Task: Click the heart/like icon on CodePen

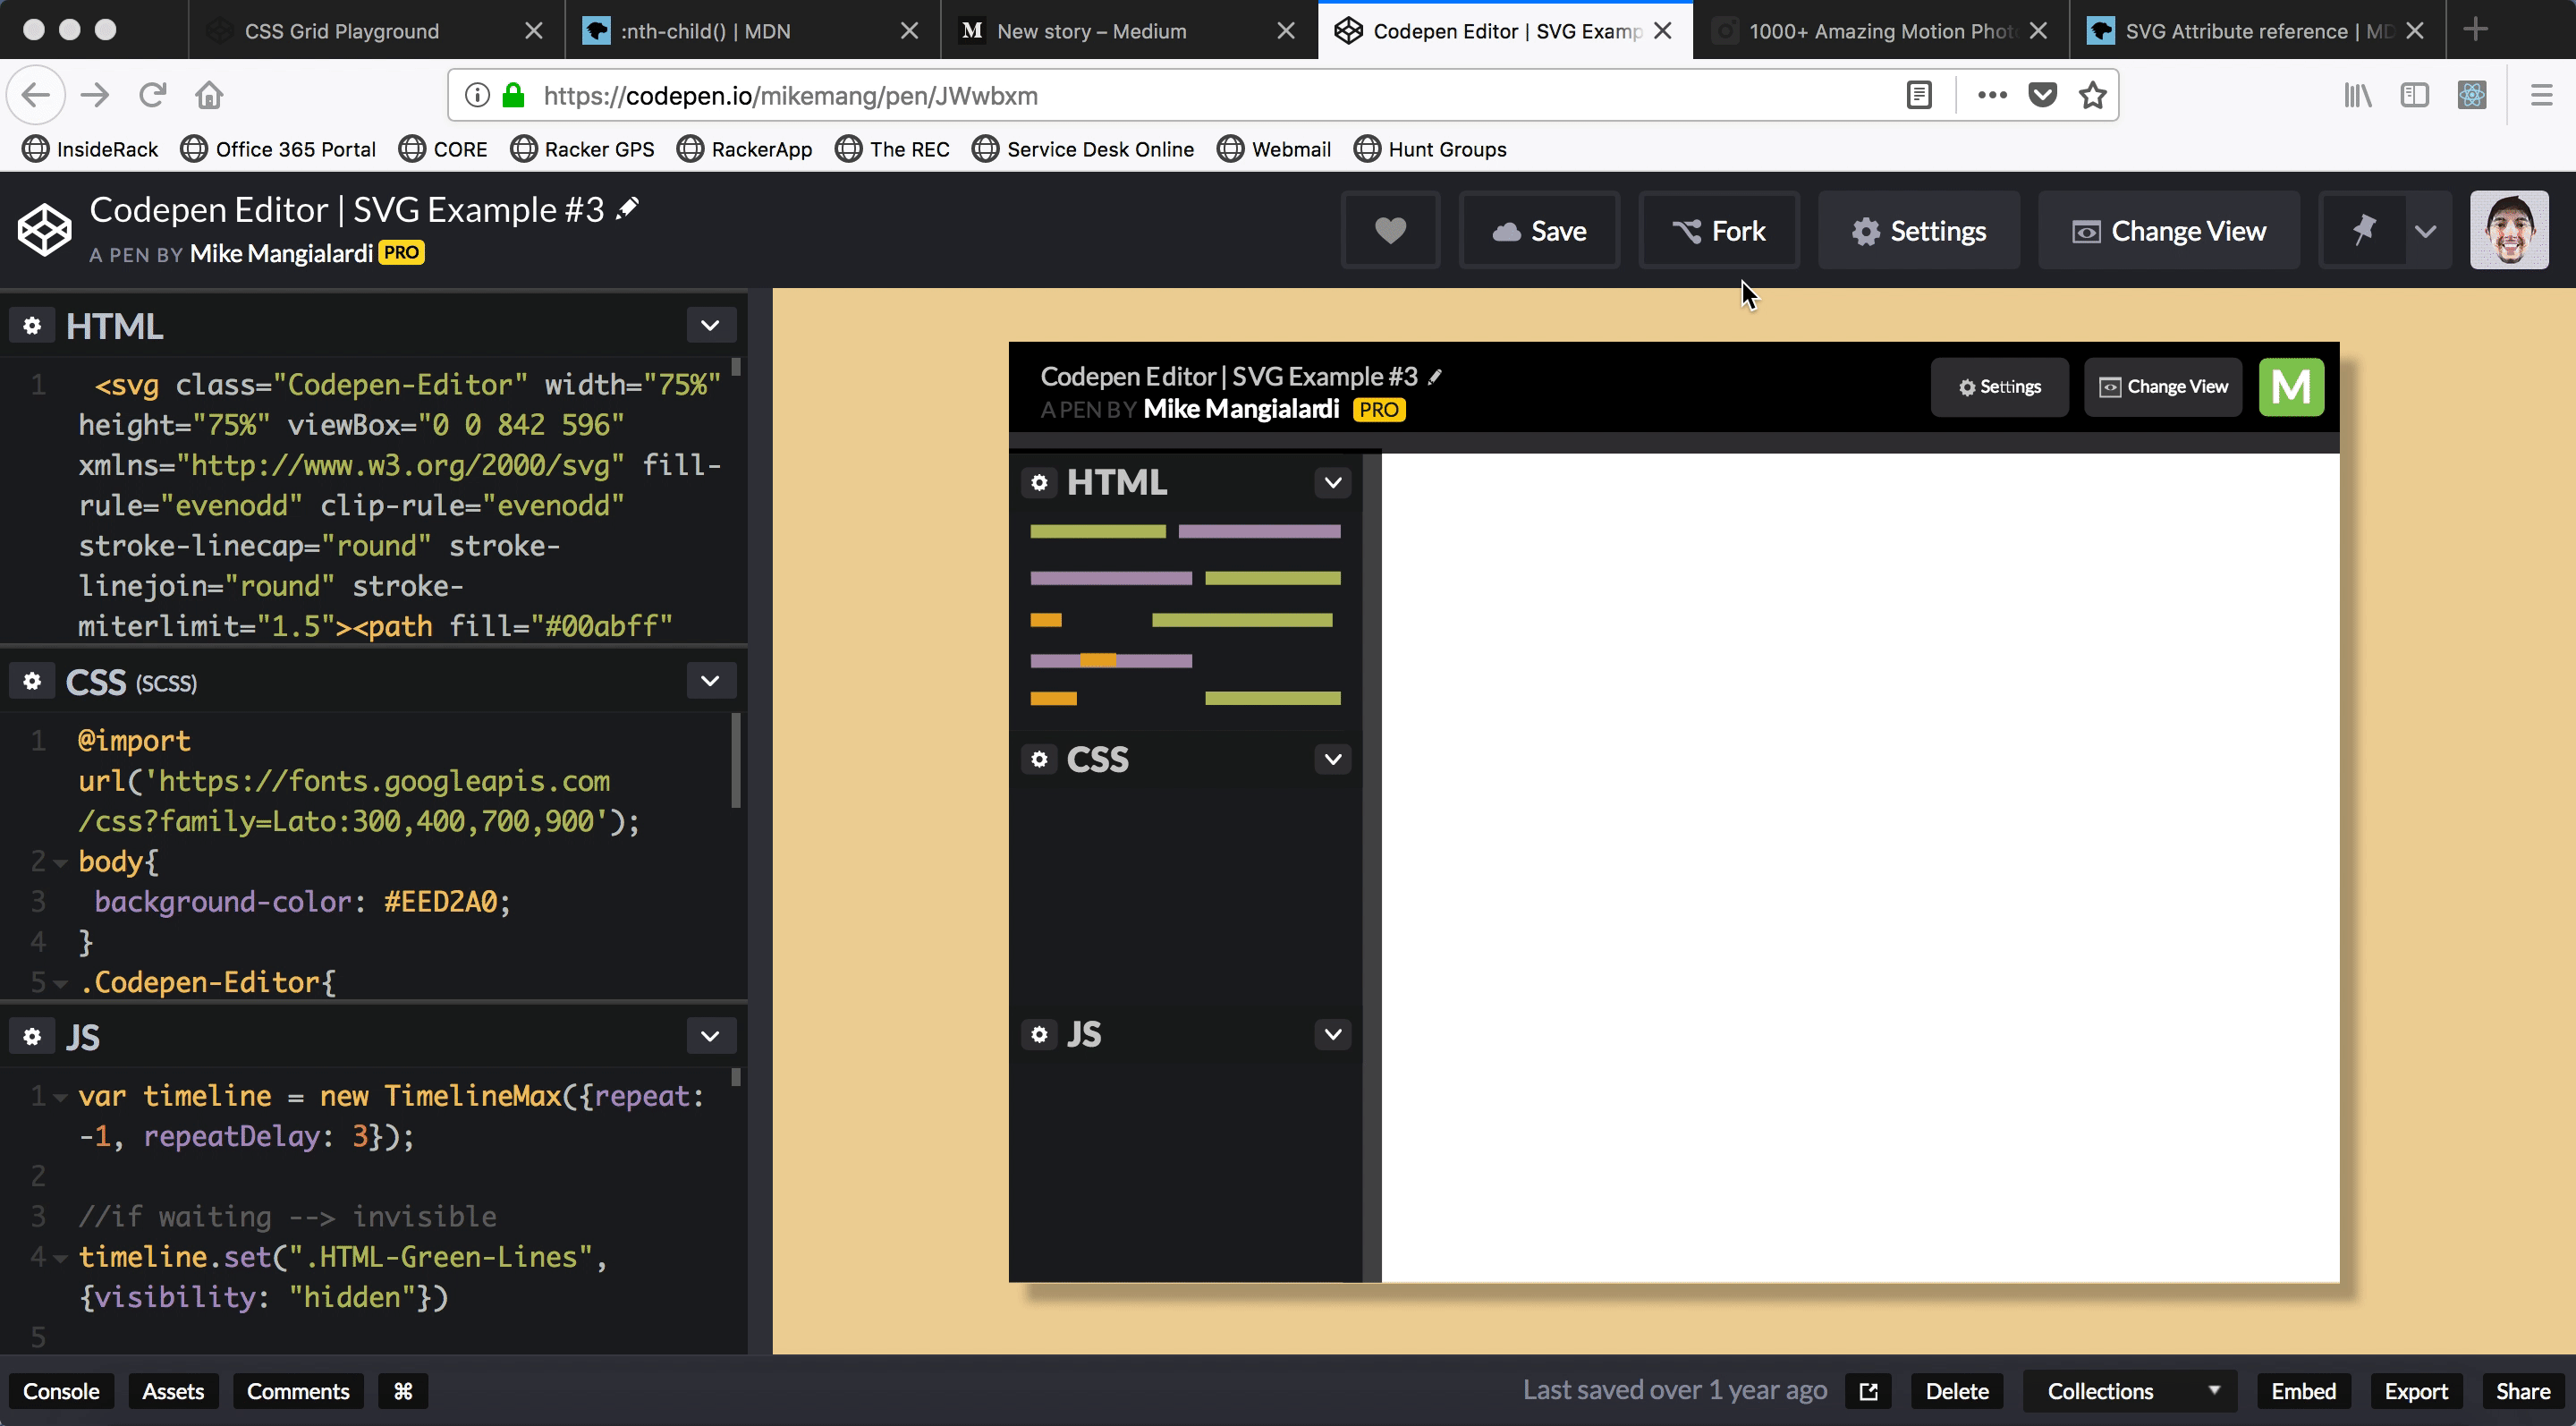Action: 1390,230
